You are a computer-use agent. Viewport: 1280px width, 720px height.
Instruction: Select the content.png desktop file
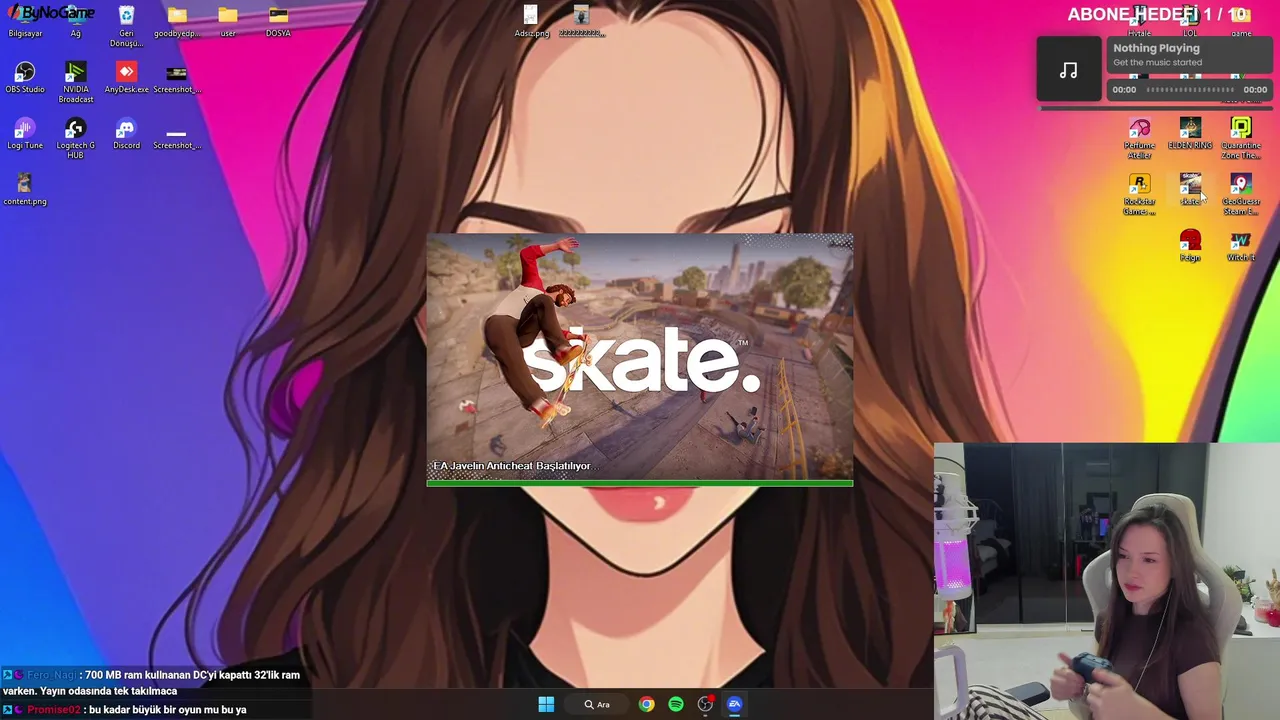[25, 189]
